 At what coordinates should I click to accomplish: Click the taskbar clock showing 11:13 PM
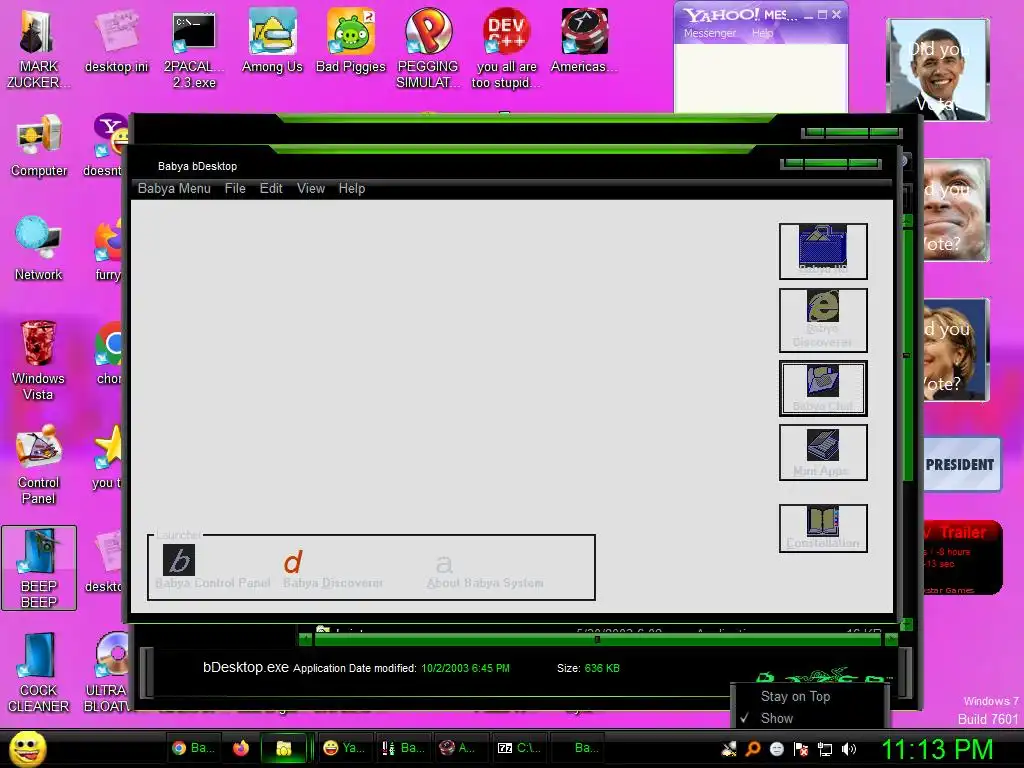(x=937, y=749)
